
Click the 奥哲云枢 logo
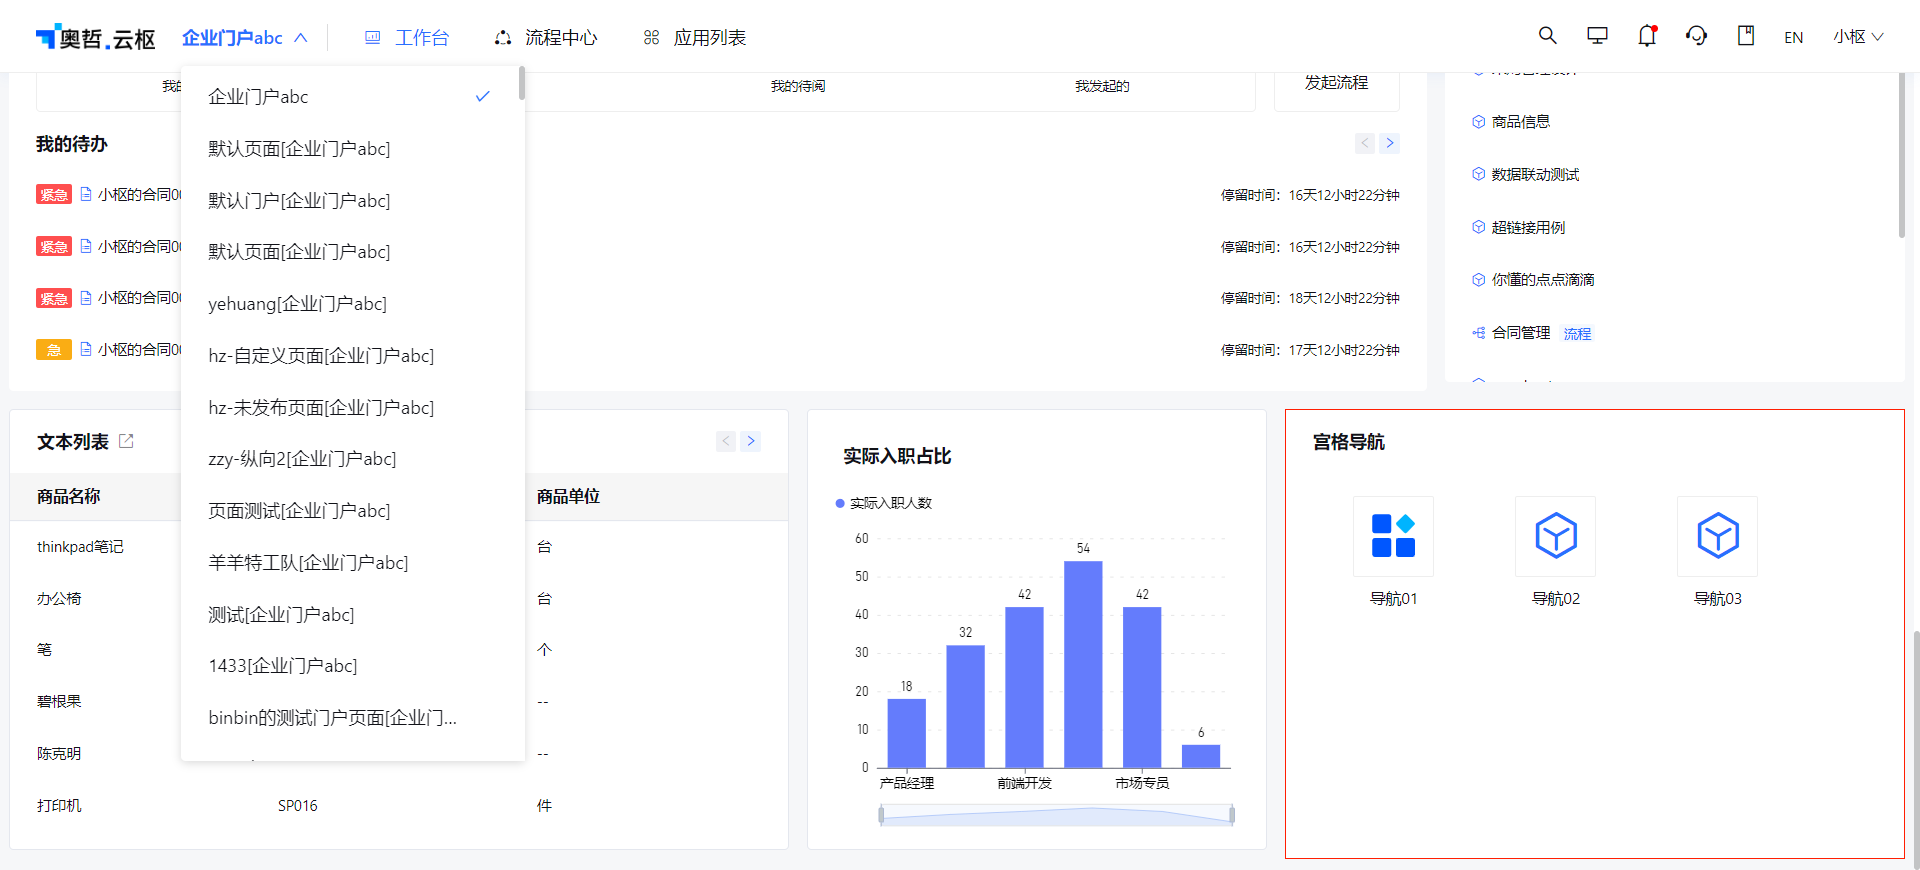click(95, 38)
